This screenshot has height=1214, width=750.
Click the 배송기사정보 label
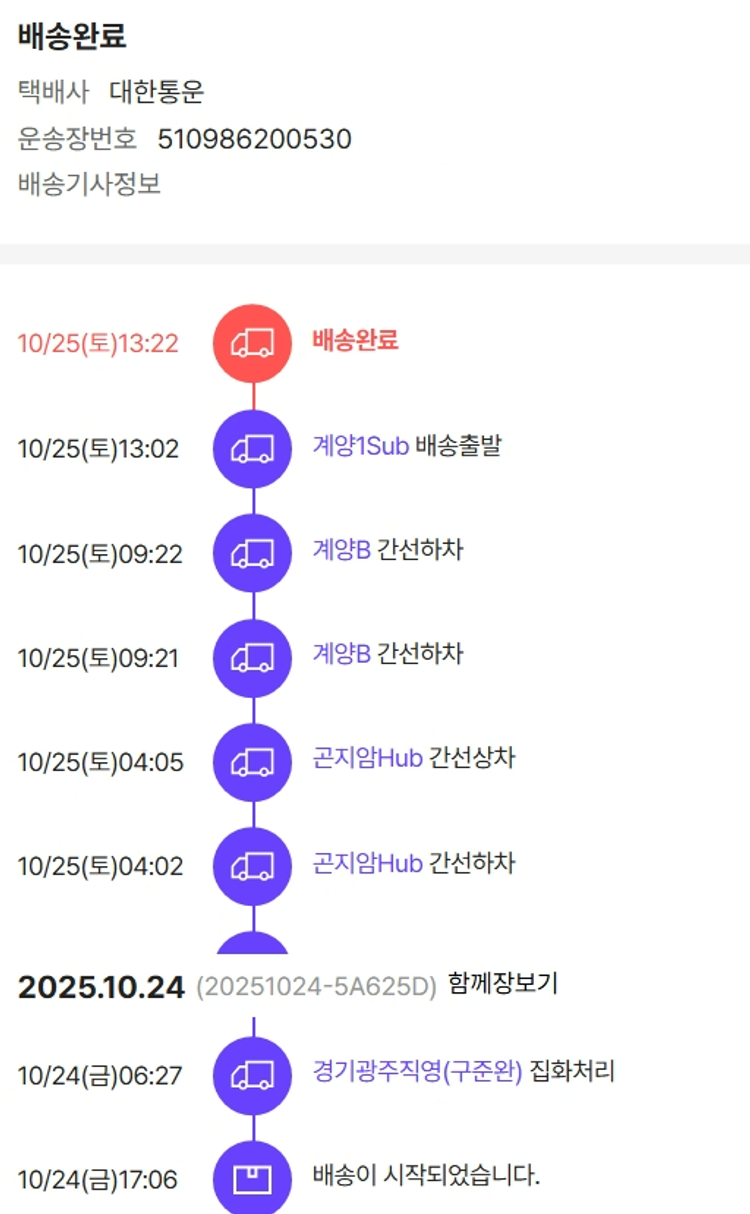pyautogui.click(x=89, y=185)
